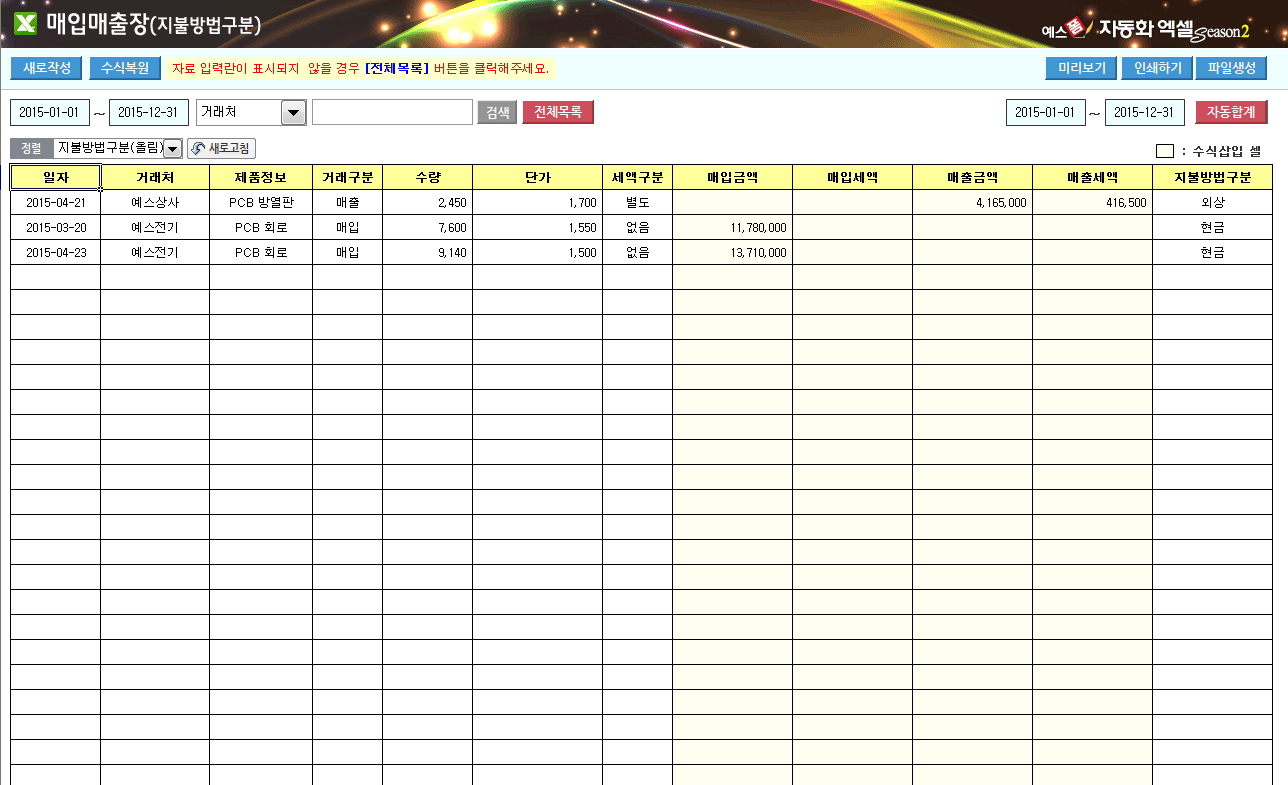Screen dimensions: 1288x785
Task: Edit the left start date 2015-01-01 field
Action: point(50,112)
